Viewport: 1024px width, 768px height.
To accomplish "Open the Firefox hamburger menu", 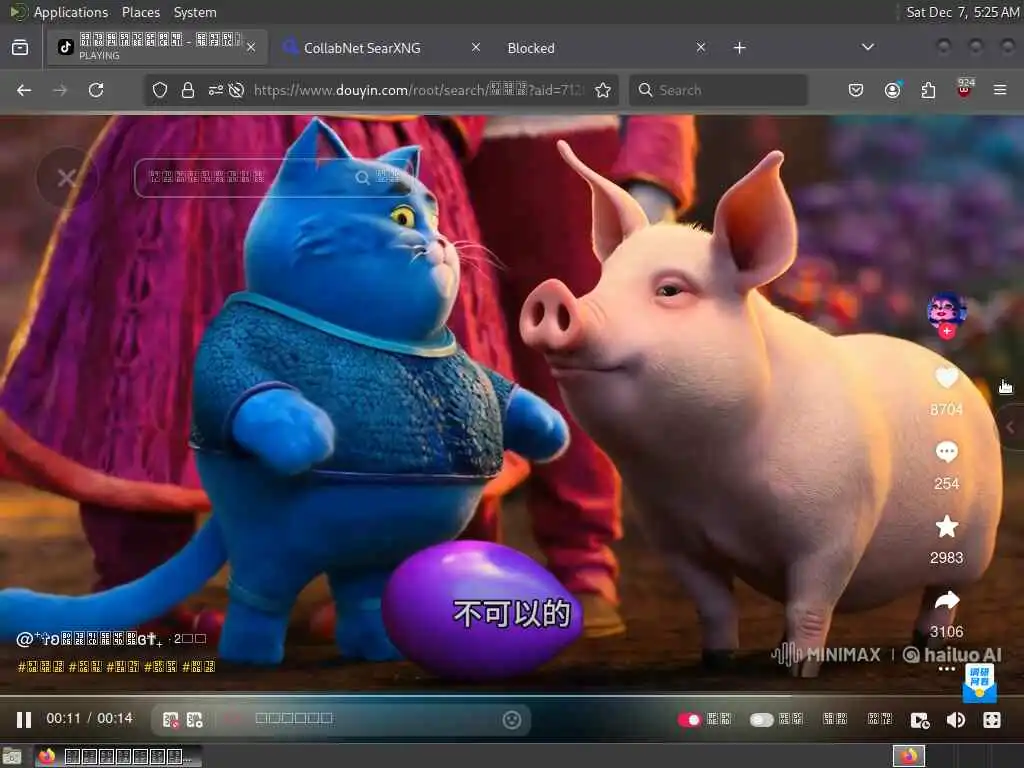I will click(1000, 90).
